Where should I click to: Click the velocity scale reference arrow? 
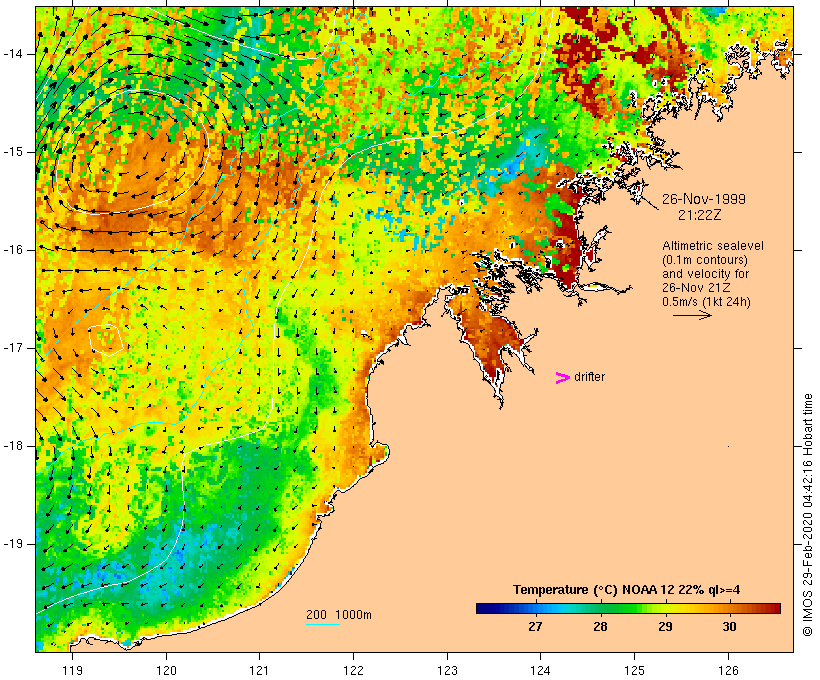tap(692, 315)
